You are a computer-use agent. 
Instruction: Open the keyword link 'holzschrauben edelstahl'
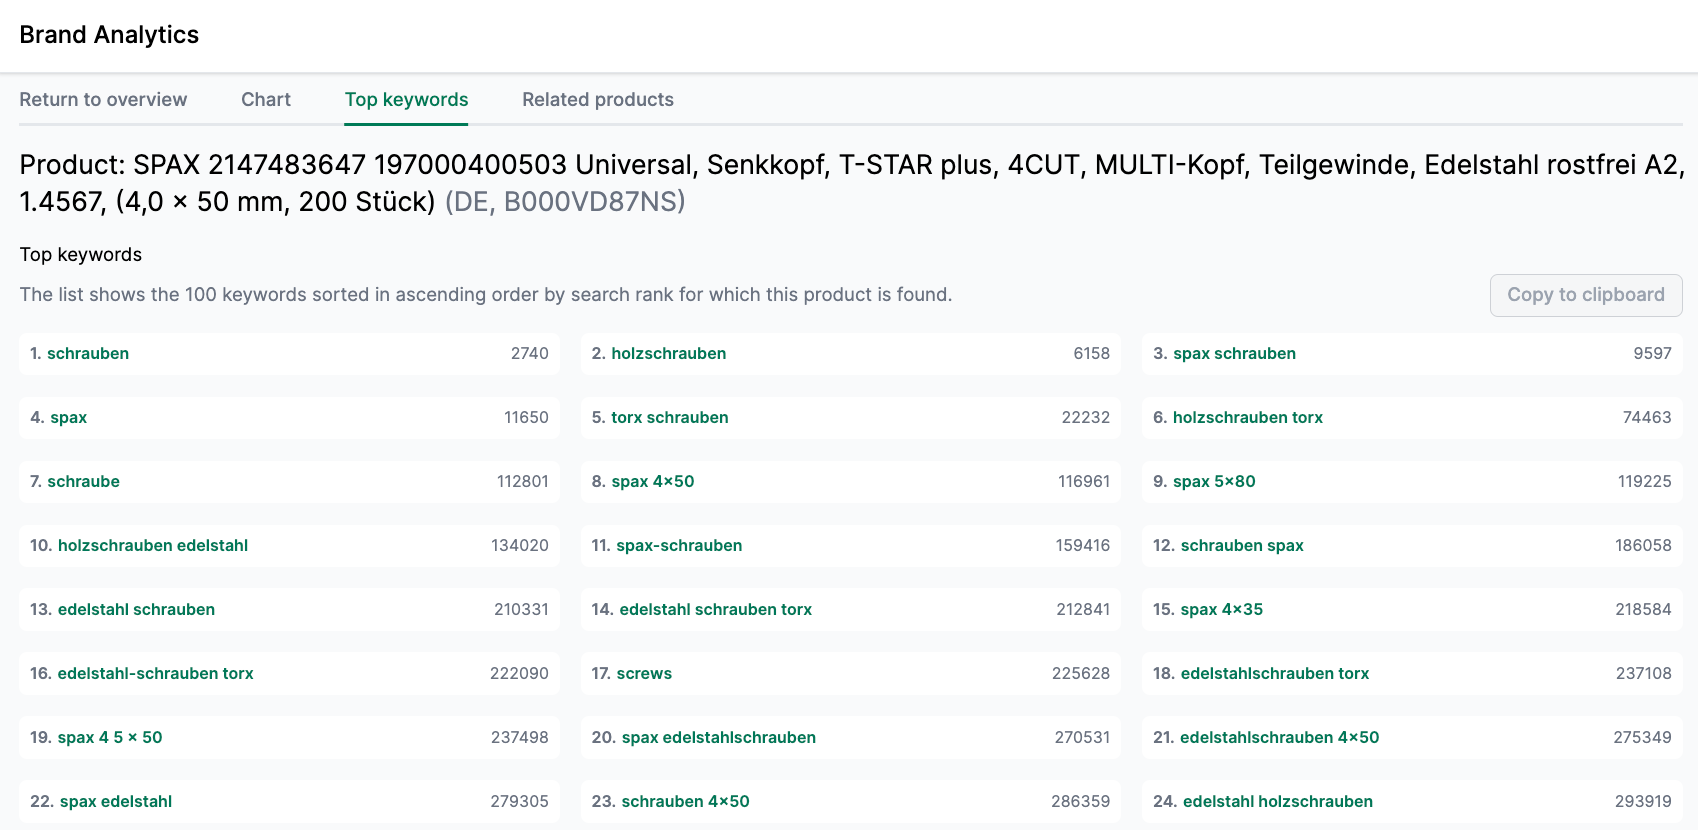click(153, 545)
